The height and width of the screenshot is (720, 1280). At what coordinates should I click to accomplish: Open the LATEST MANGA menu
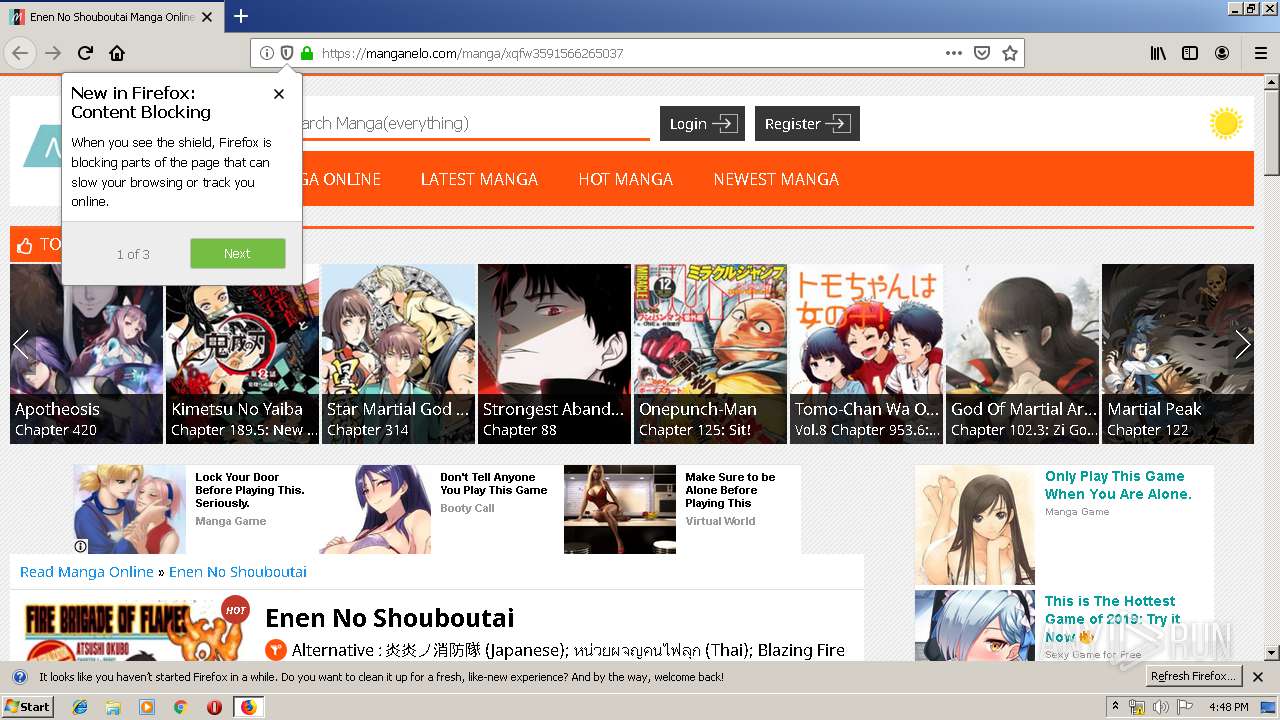point(479,179)
